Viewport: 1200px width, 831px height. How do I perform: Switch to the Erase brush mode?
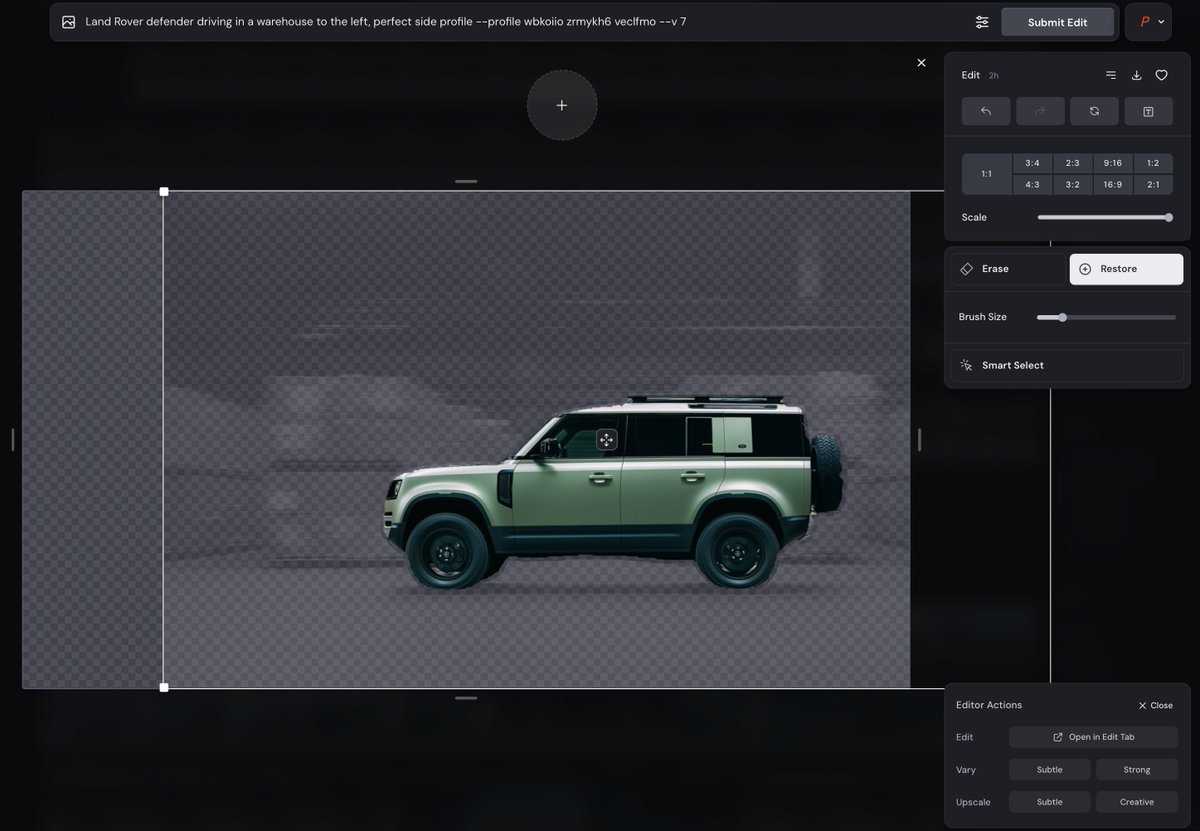click(x=1008, y=269)
